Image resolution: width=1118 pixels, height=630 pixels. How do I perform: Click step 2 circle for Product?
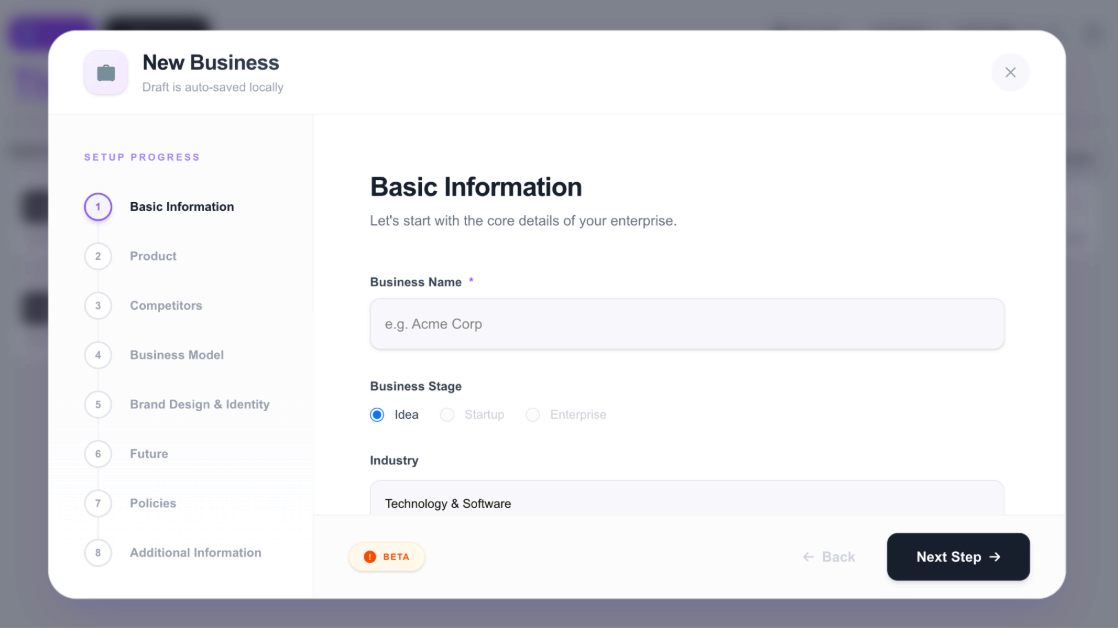[98, 256]
